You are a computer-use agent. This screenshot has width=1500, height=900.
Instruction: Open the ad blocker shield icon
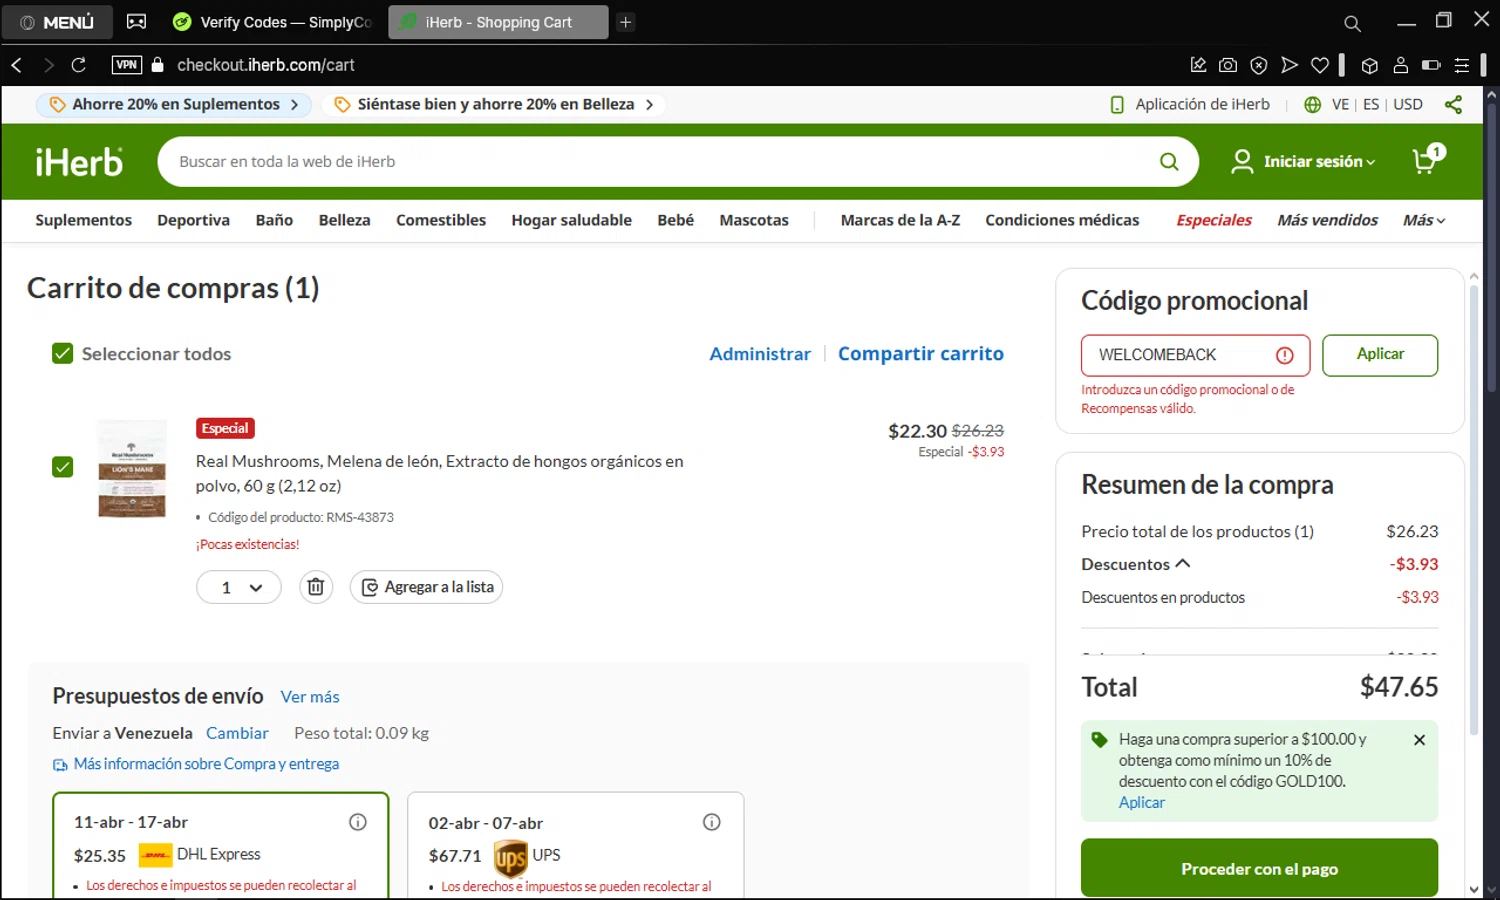(x=1259, y=65)
